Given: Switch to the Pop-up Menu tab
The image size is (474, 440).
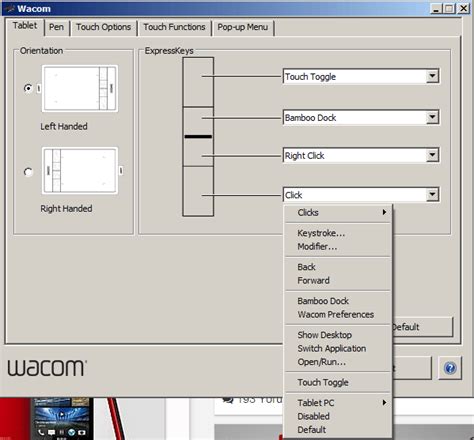Looking at the screenshot, I should 243,27.
